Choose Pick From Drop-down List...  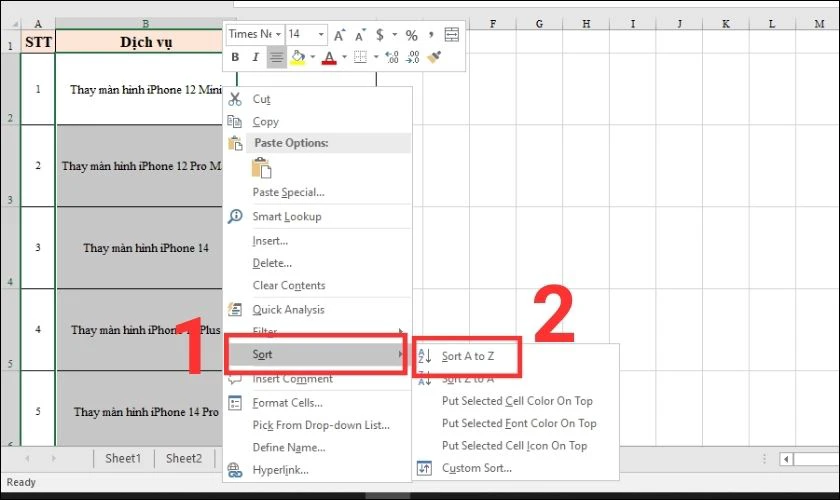tap(318, 425)
